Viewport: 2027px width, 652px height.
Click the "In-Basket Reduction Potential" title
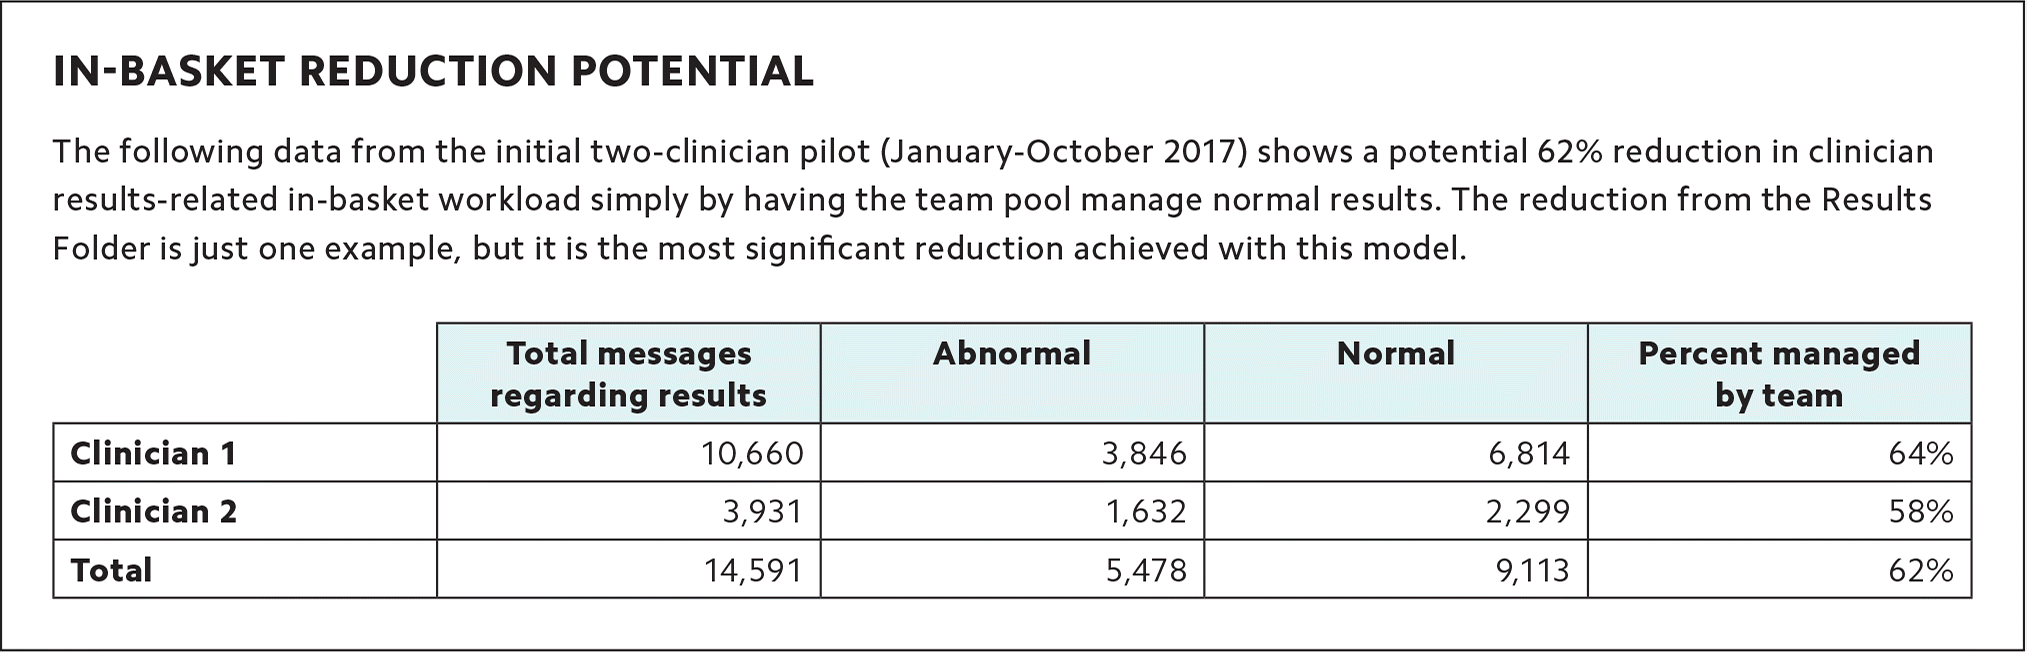click(433, 72)
